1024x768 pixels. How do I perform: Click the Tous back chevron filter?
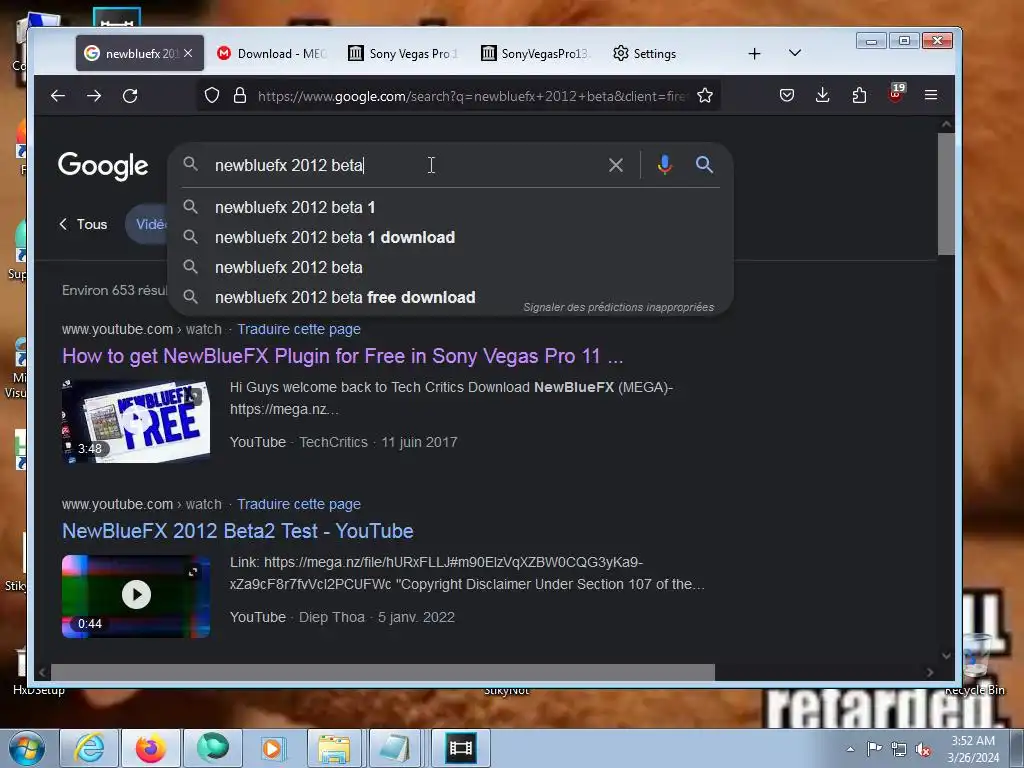[x=83, y=224]
